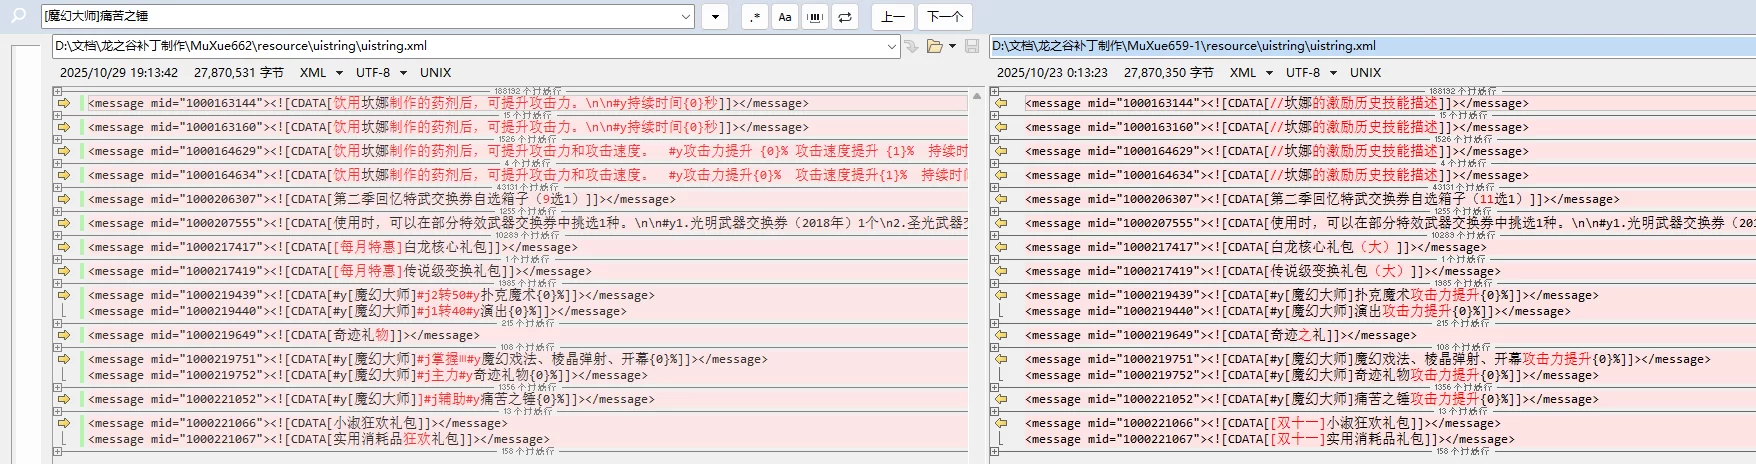The width and height of the screenshot is (1756, 464).
Task: Click right file size 27,870,350 字节
Action: point(1169,73)
